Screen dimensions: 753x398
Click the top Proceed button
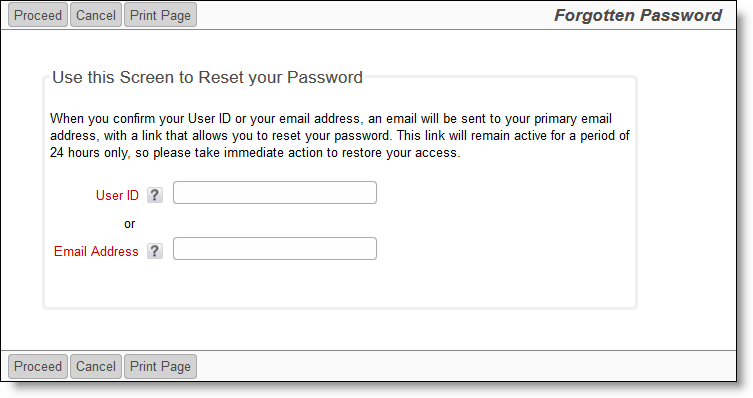pos(38,15)
